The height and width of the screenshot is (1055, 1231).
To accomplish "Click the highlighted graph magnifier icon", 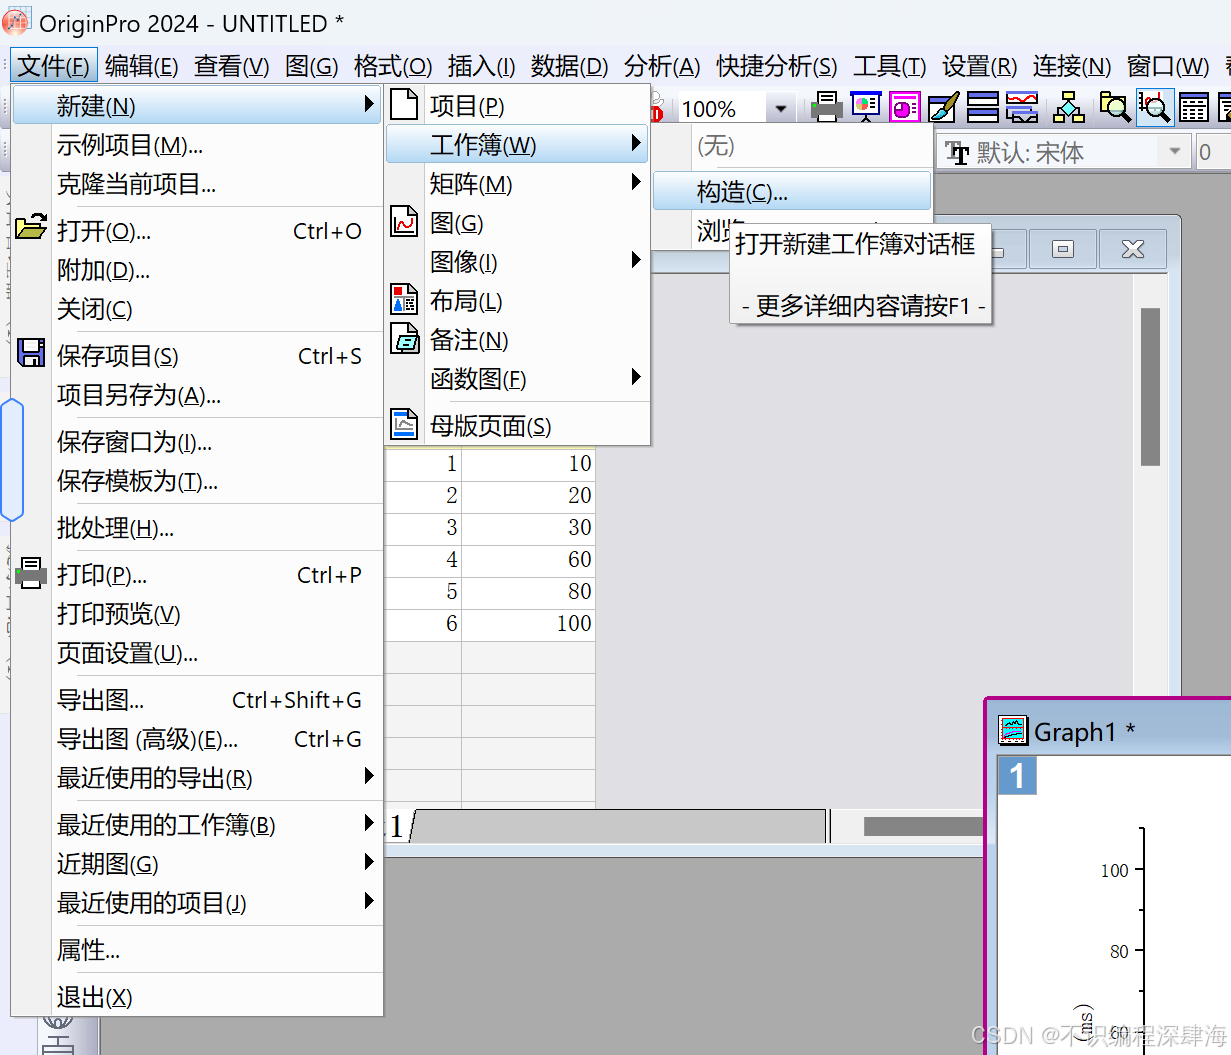I will tap(1154, 107).
